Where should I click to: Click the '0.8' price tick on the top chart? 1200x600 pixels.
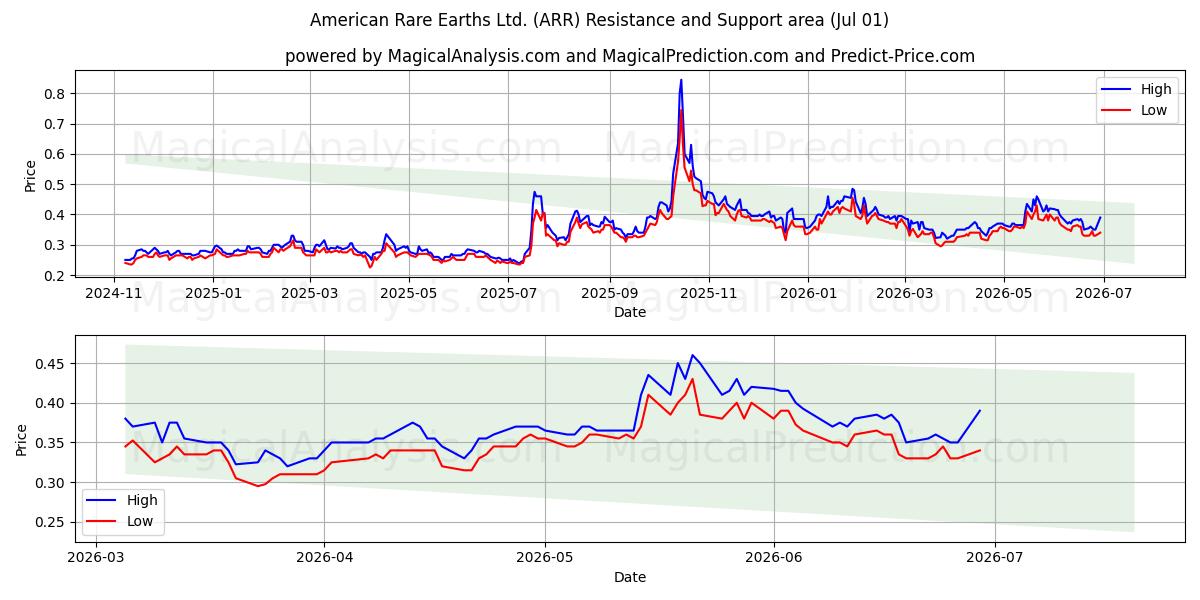56,94
